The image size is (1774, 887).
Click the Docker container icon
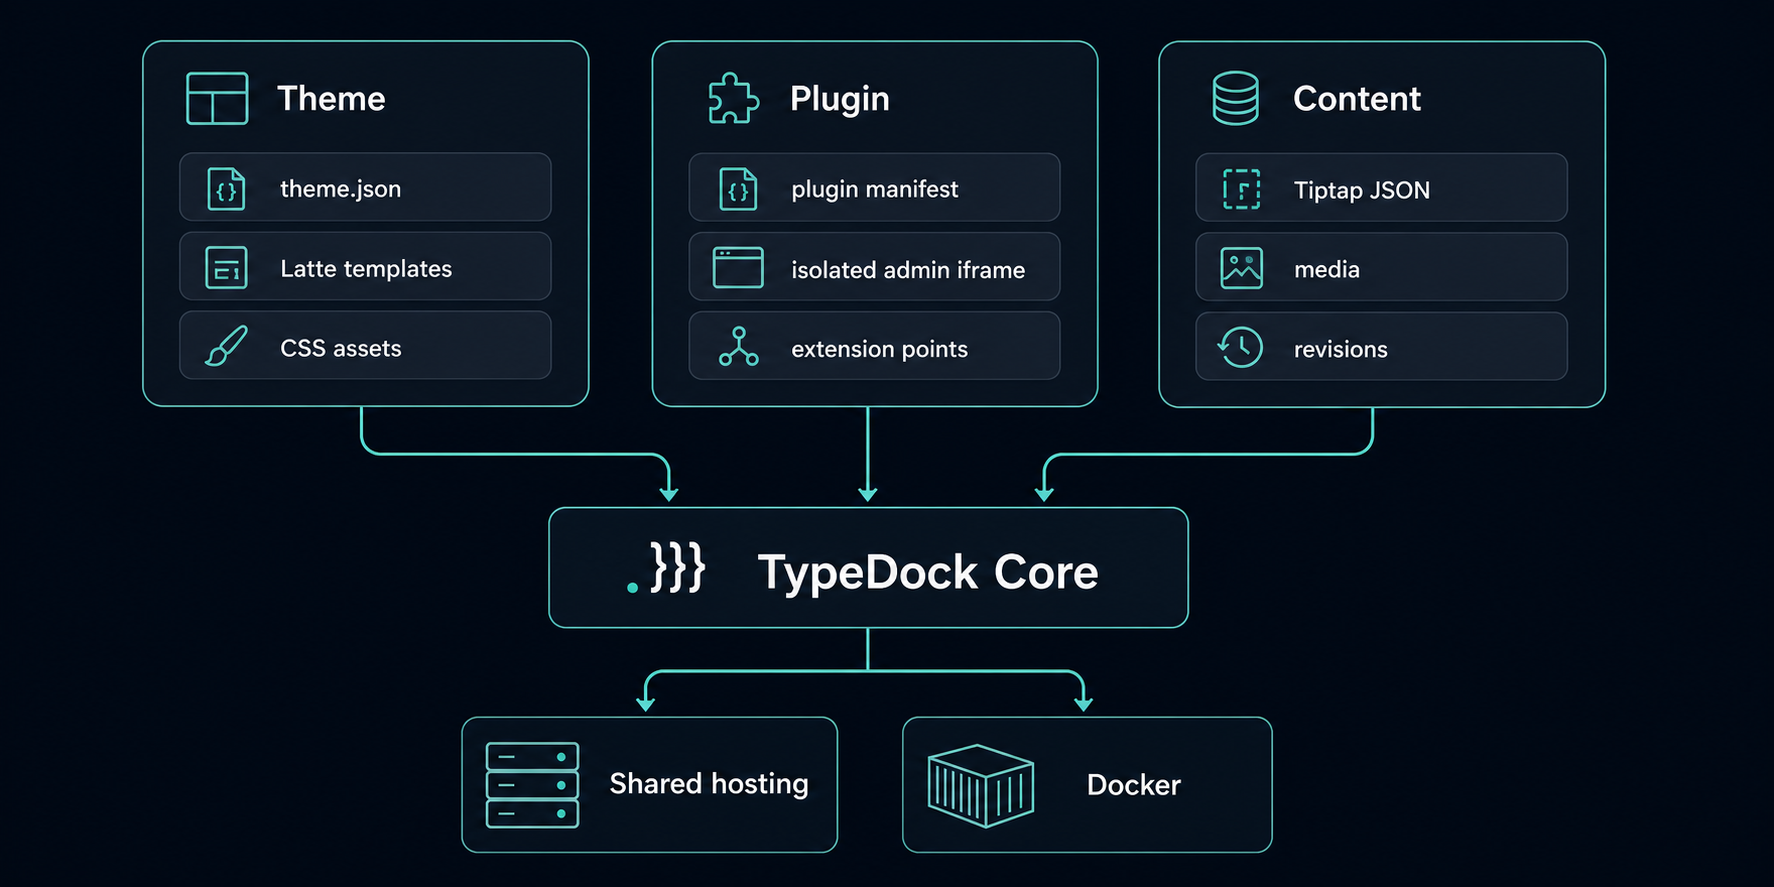tap(981, 785)
